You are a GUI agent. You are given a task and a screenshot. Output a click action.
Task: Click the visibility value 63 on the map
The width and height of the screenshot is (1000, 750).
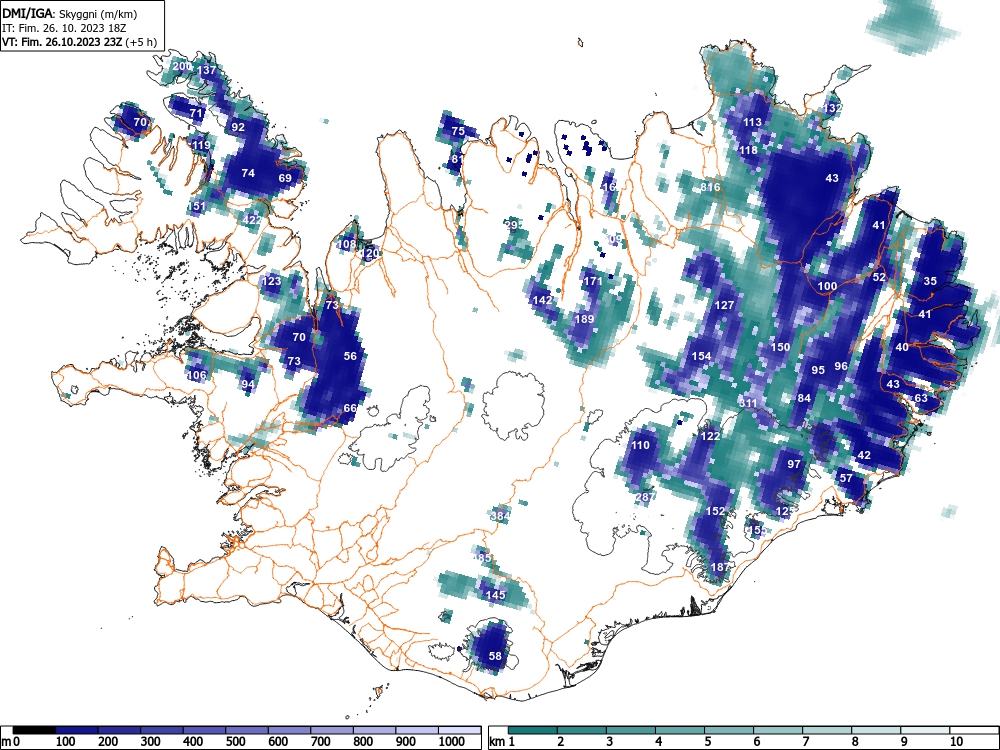pyautogui.click(x=921, y=398)
